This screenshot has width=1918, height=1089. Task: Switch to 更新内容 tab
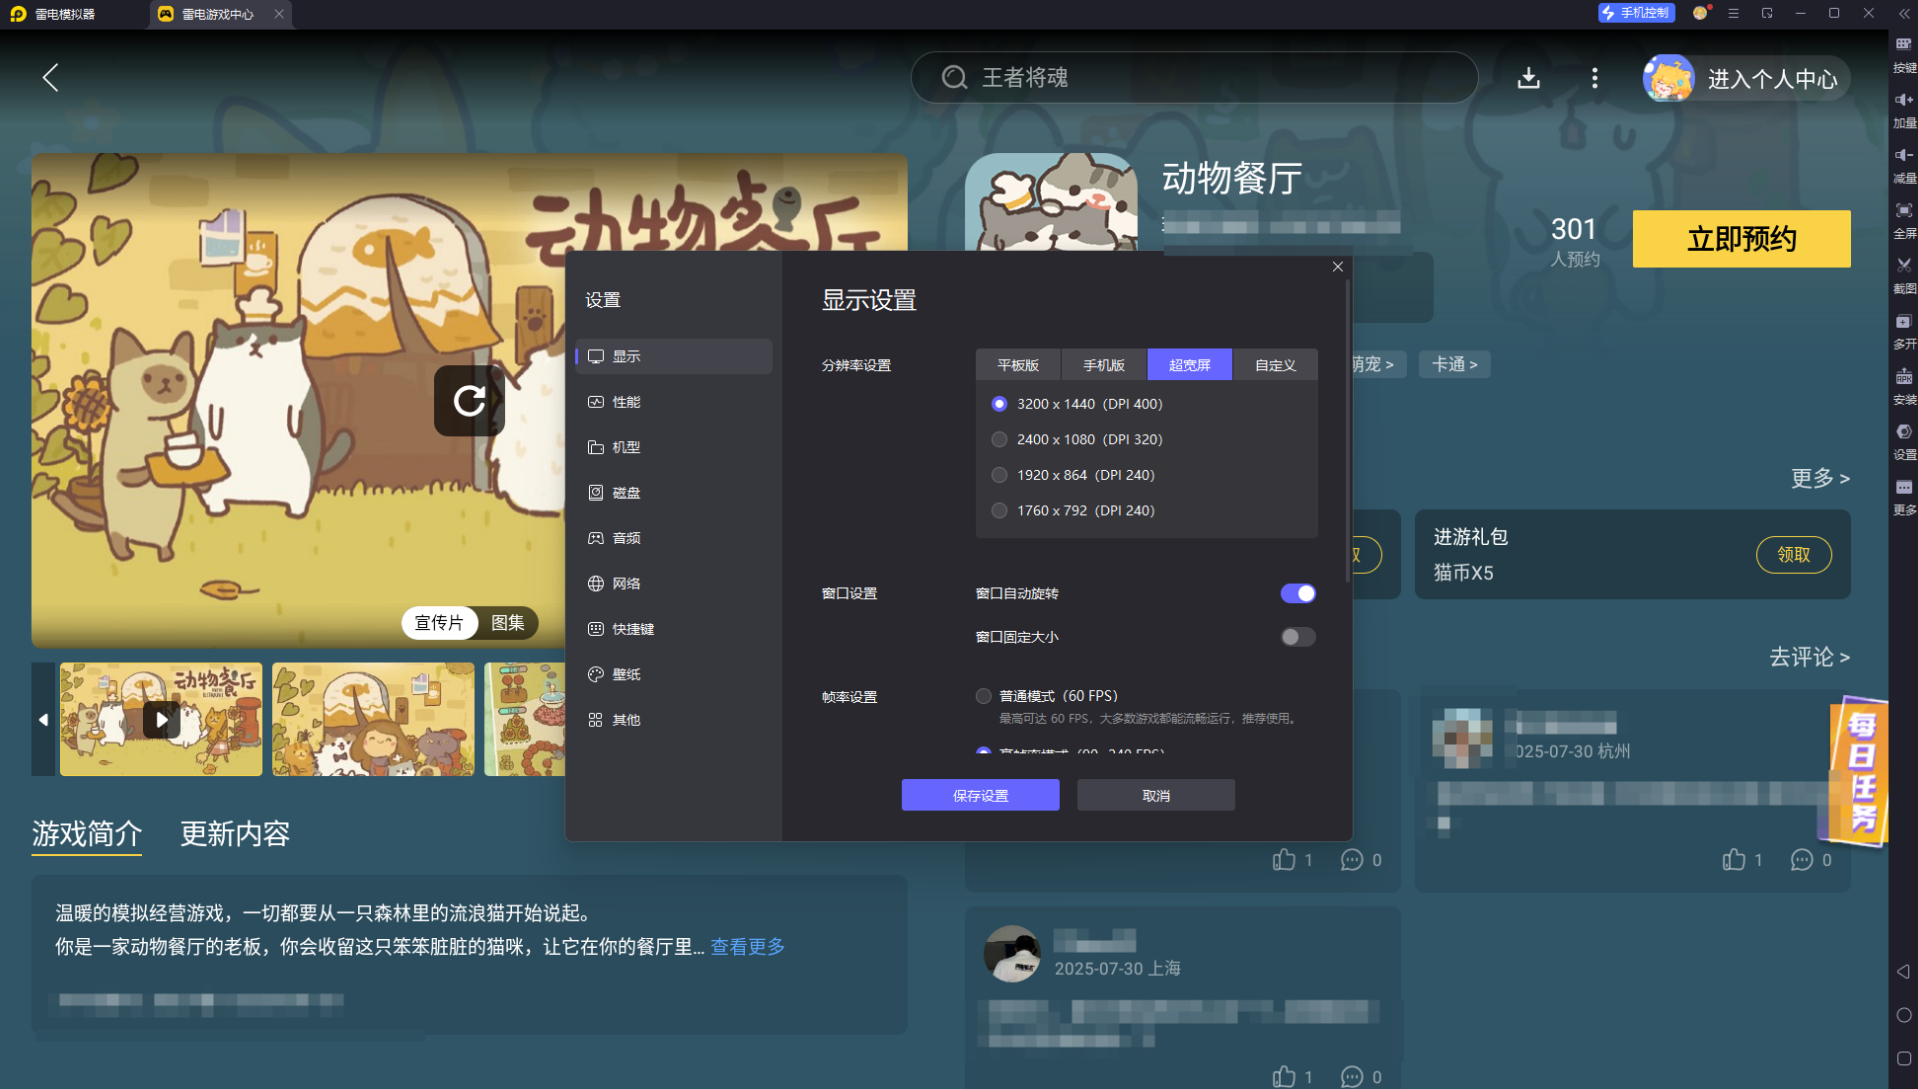[x=235, y=834]
